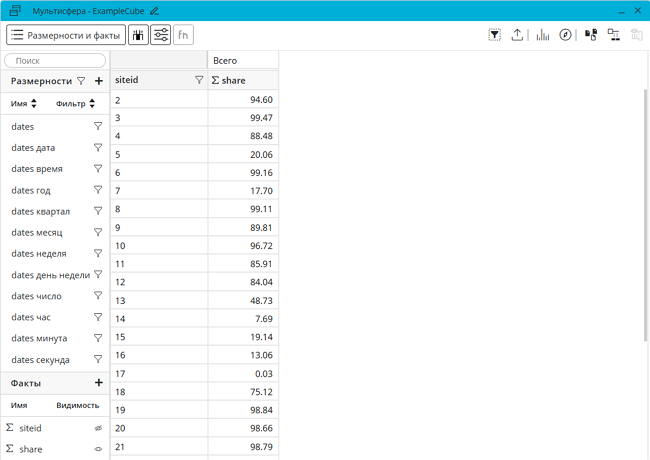
Task: Click the Поиск search field
Action: pyautogui.click(x=55, y=61)
